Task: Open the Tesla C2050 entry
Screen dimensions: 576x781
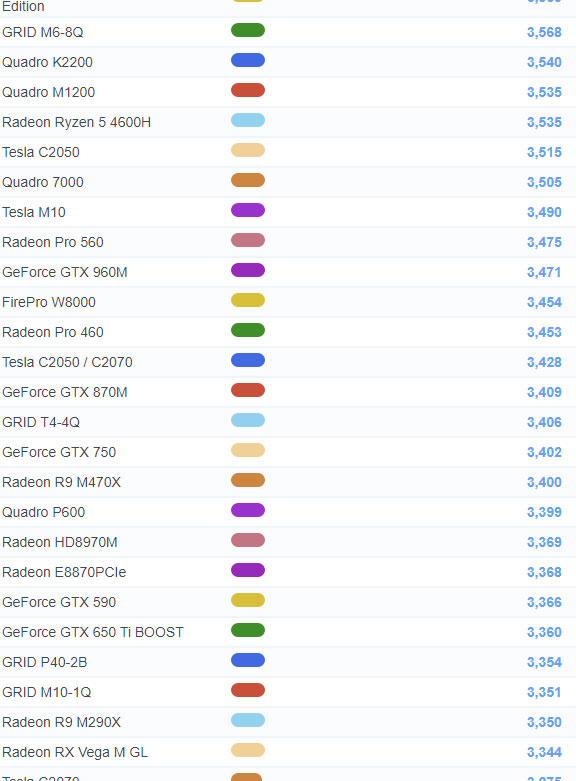Action: (x=41, y=152)
